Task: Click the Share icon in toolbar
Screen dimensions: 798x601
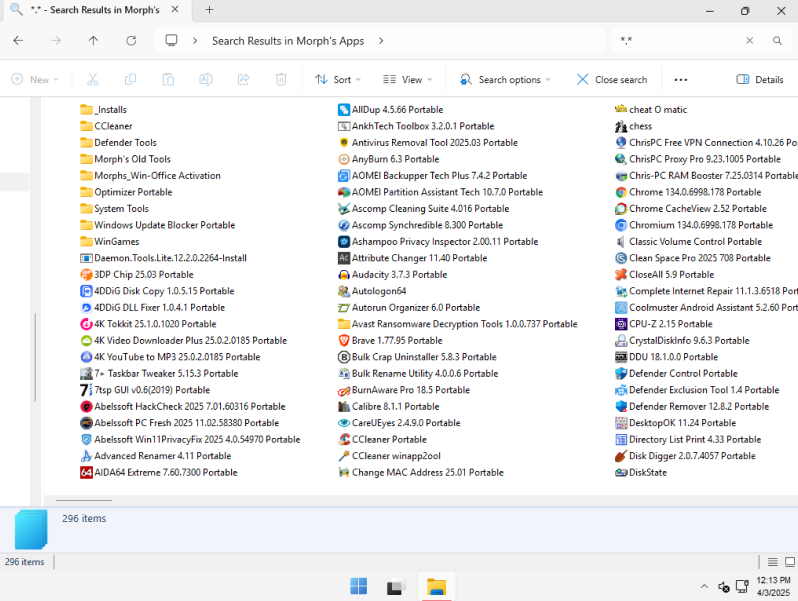Action: click(244, 79)
